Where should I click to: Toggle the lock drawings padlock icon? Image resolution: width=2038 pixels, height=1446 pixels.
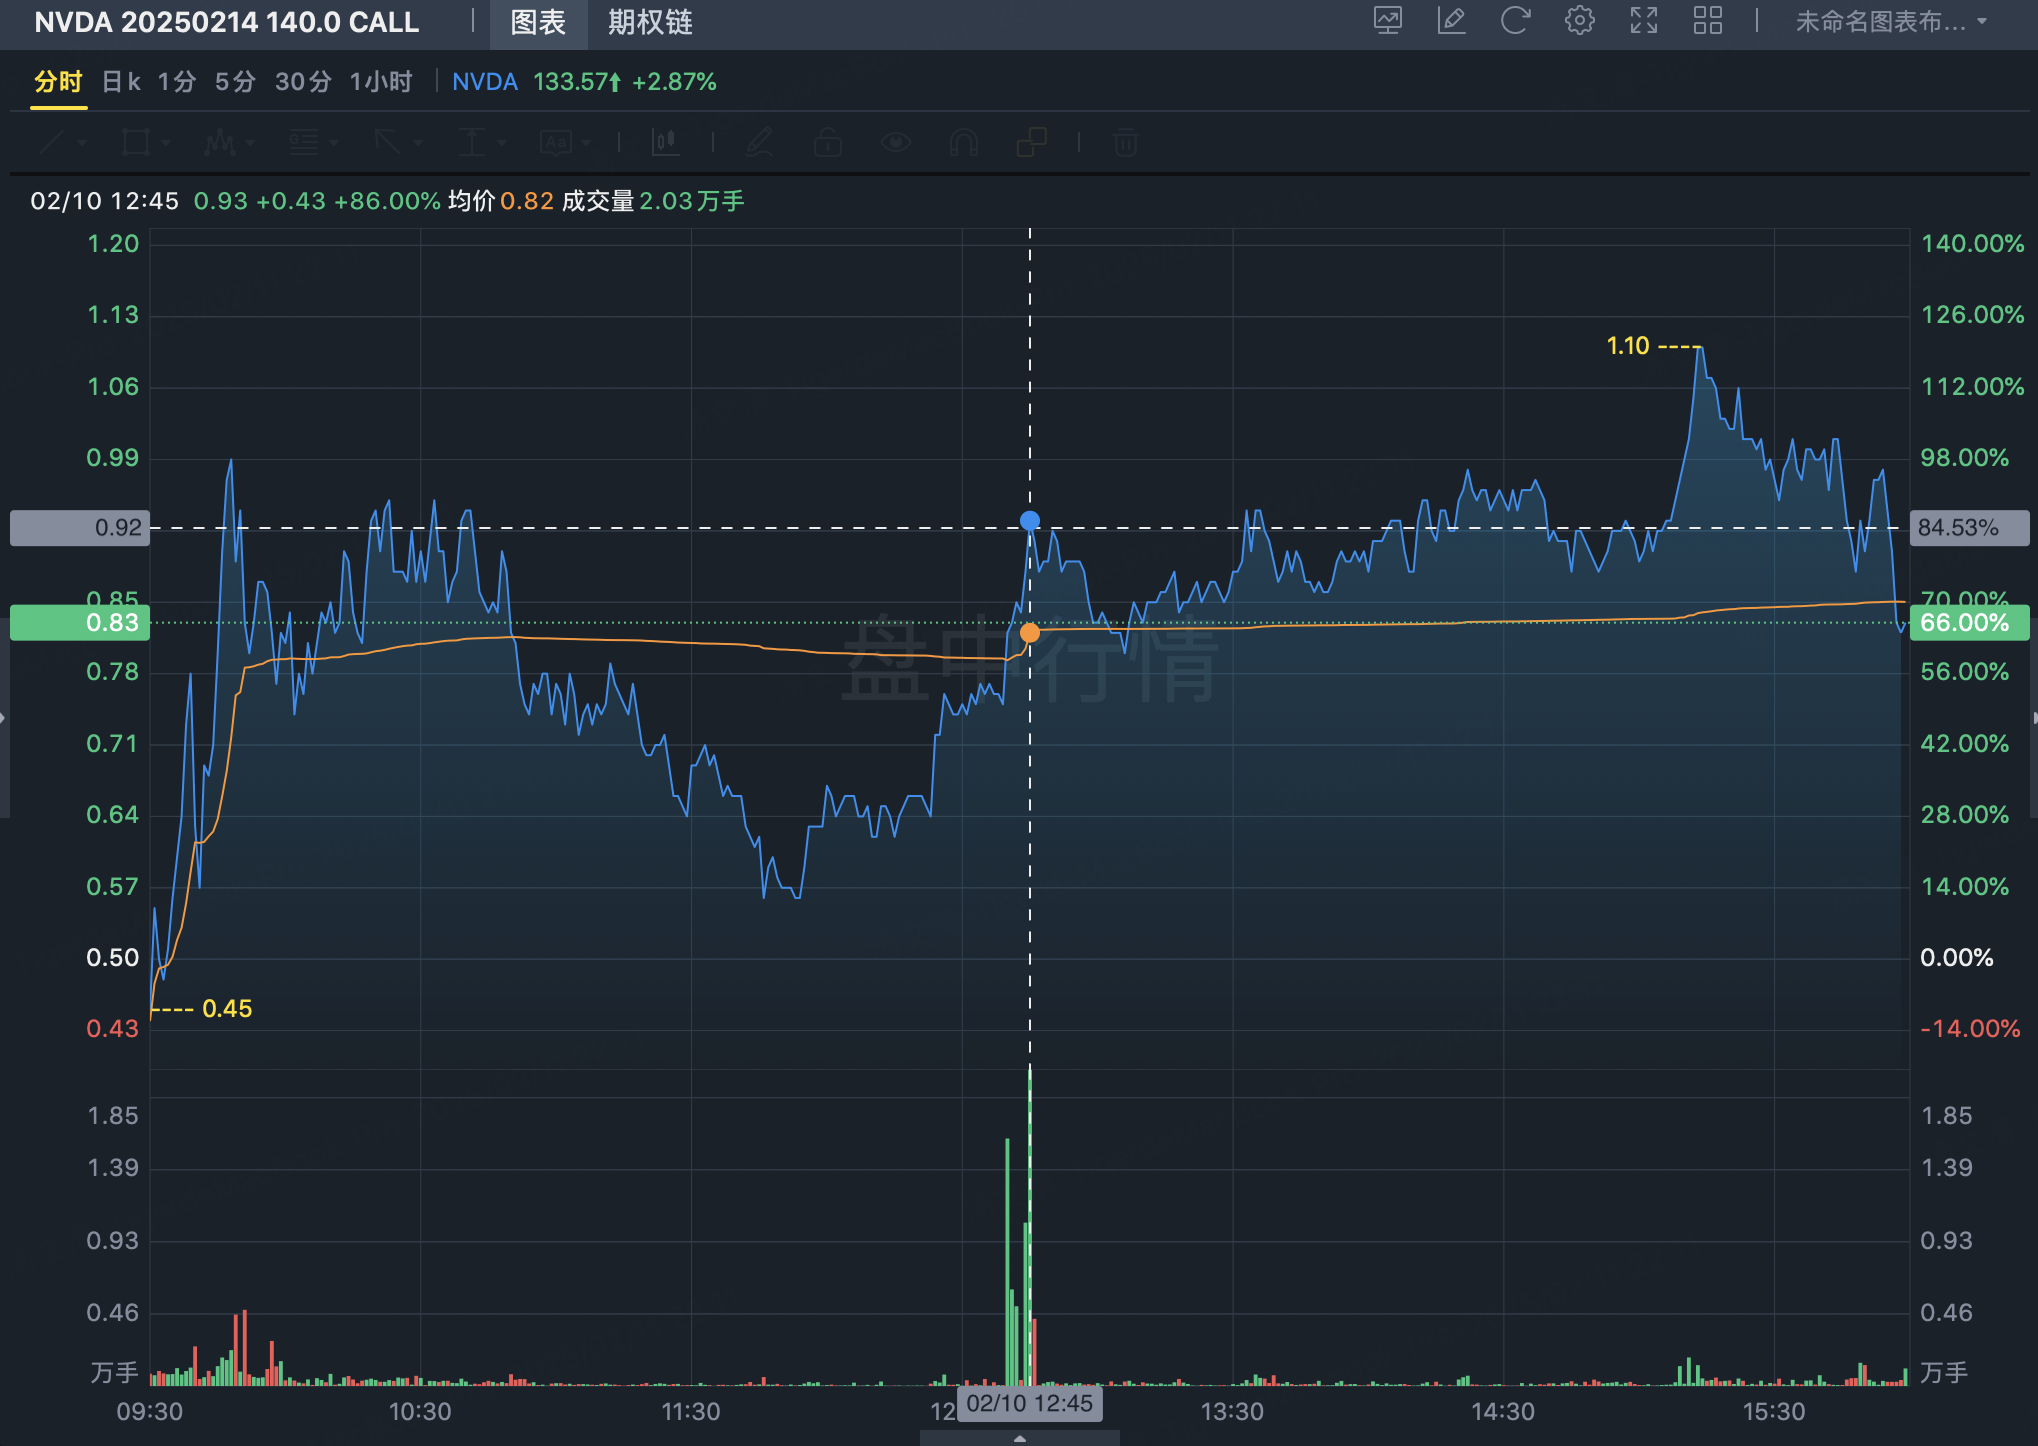pyautogui.click(x=827, y=143)
